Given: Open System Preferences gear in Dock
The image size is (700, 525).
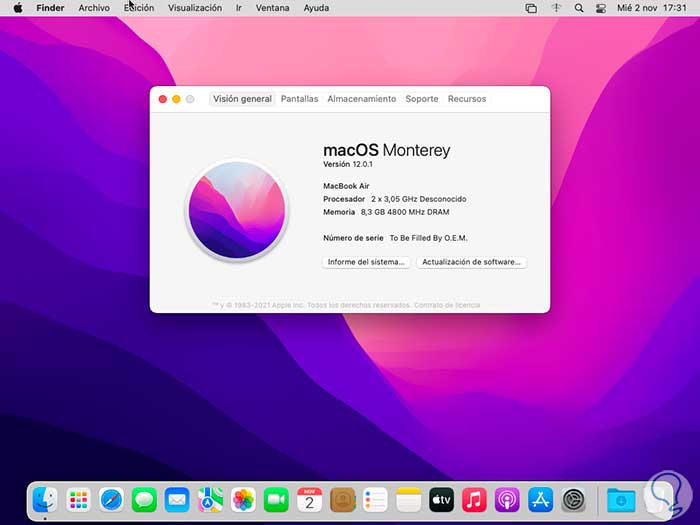Looking at the screenshot, I should click(573, 500).
